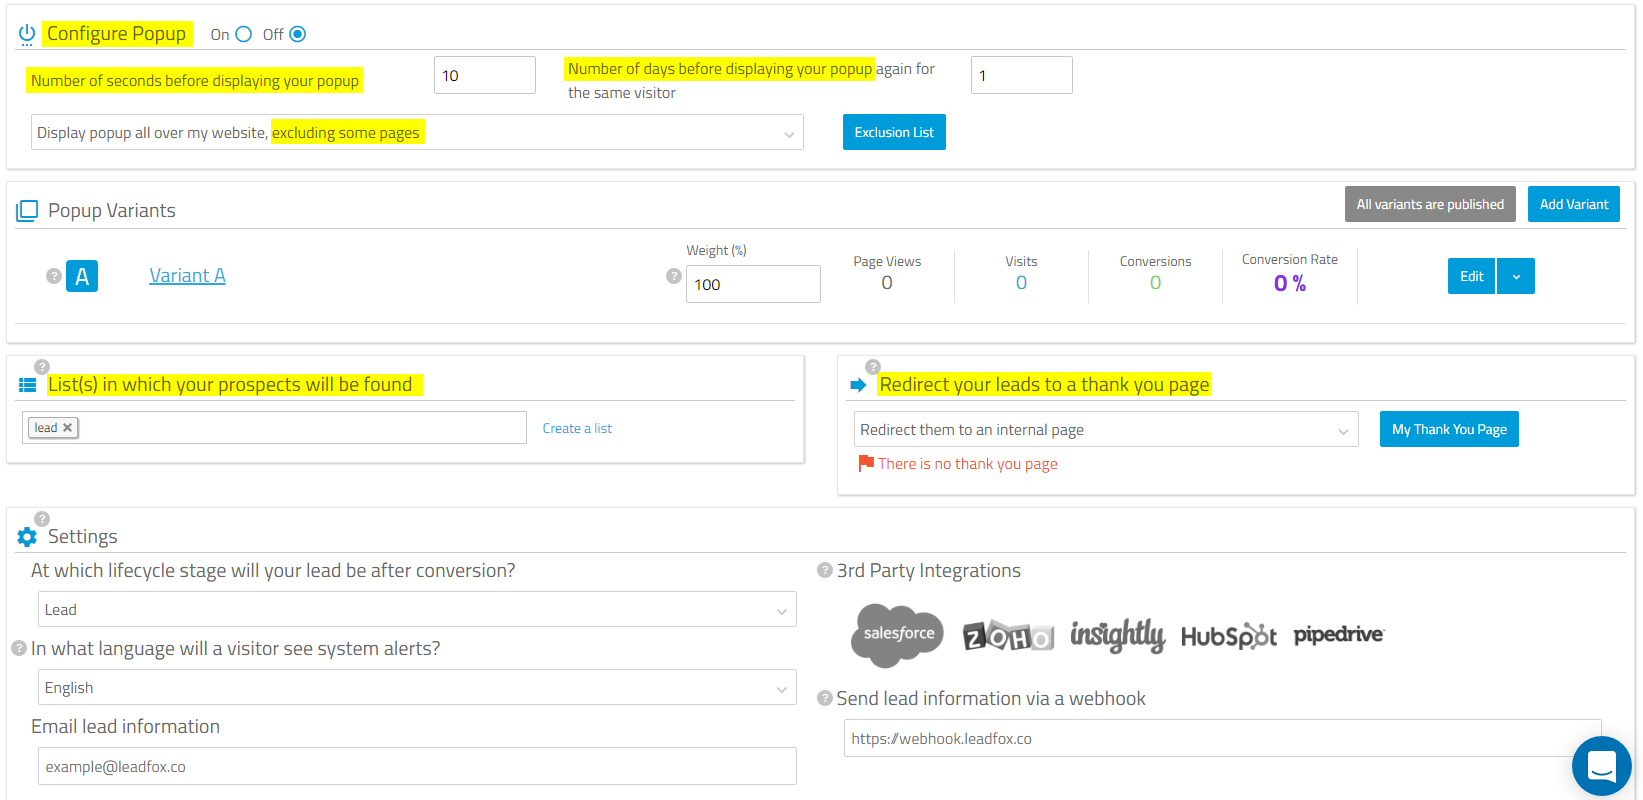This screenshot has width=1643, height=800.
Task: Click the Popup Variants section icon
Action: 27,211
